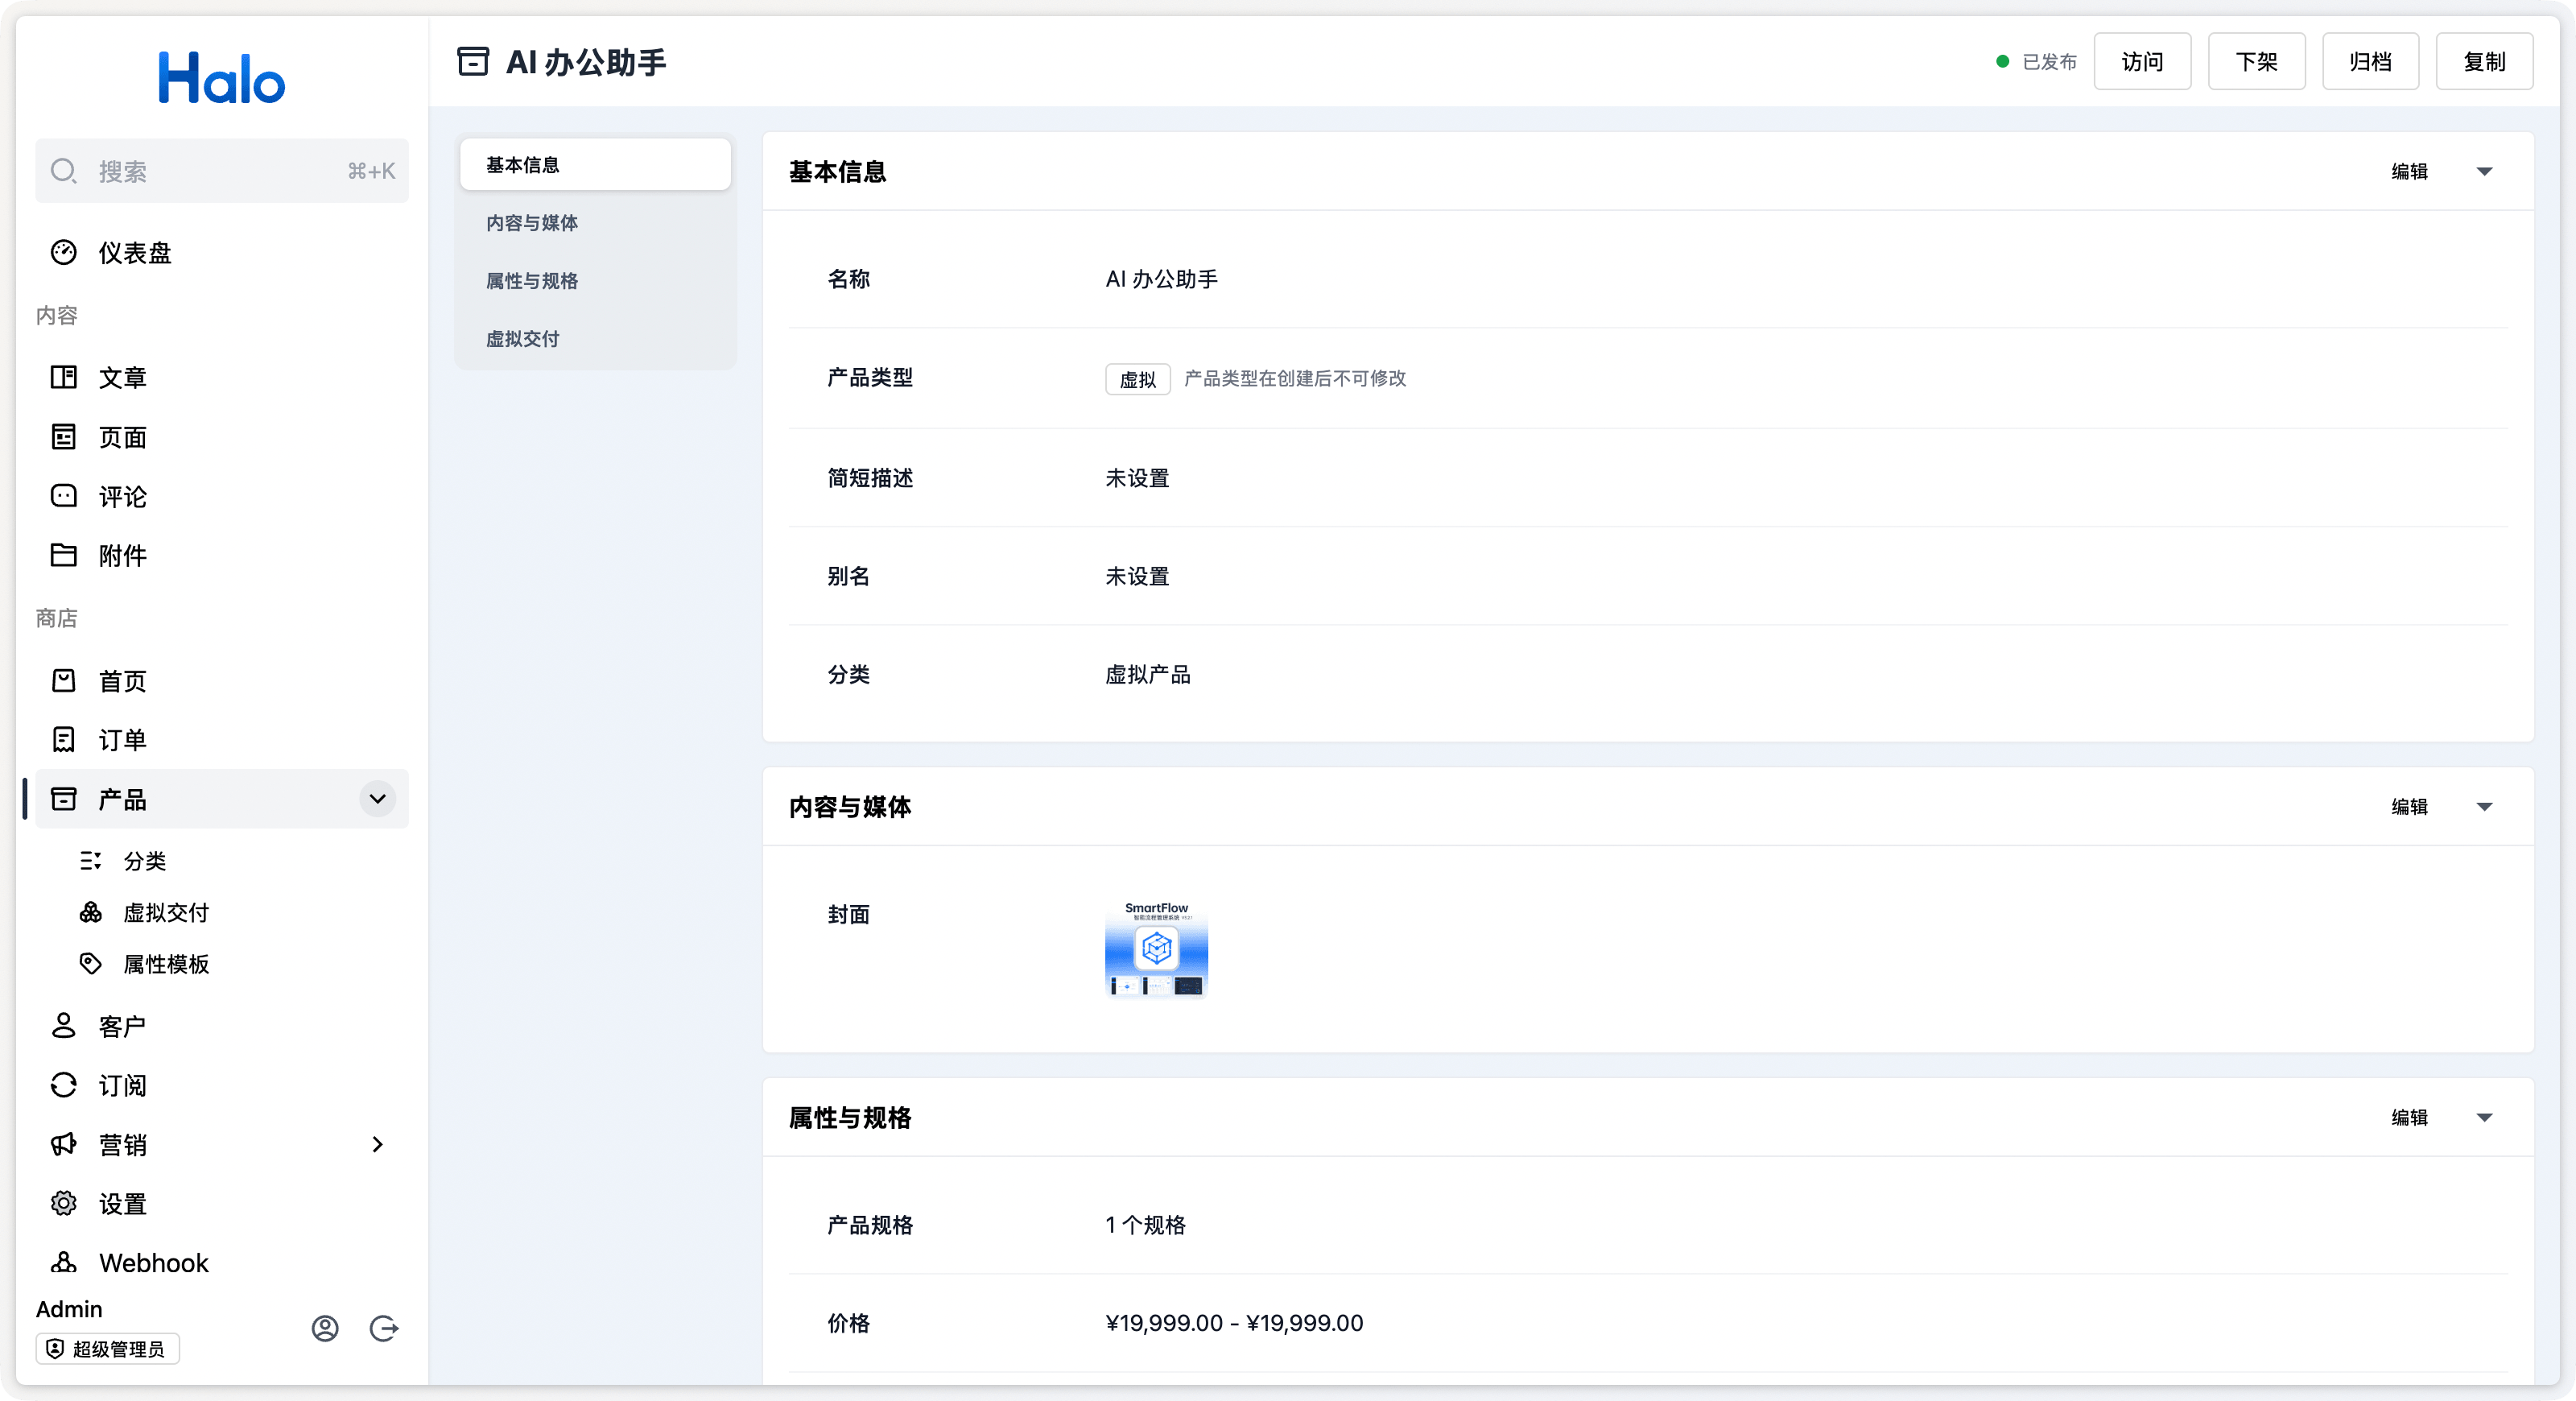Screen dimensions: 2576x1401
Task: Click 编辑 in the 属性与规格 section
Action: [x=2409, y=1117]
